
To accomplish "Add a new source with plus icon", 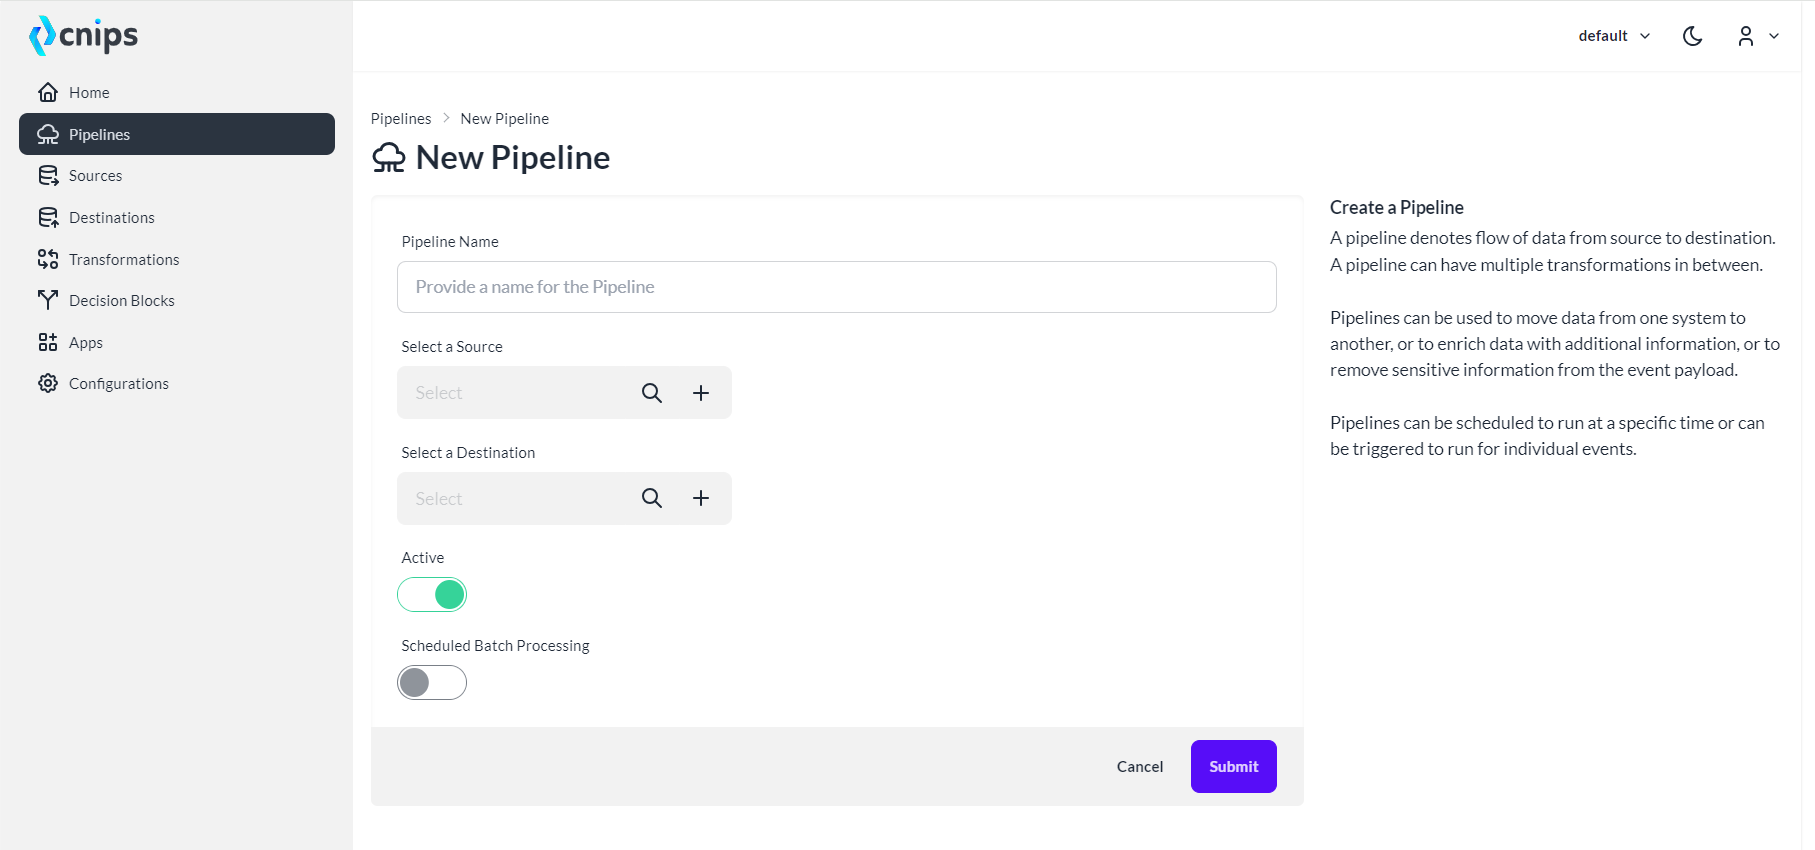I will [x=701, y=393].
